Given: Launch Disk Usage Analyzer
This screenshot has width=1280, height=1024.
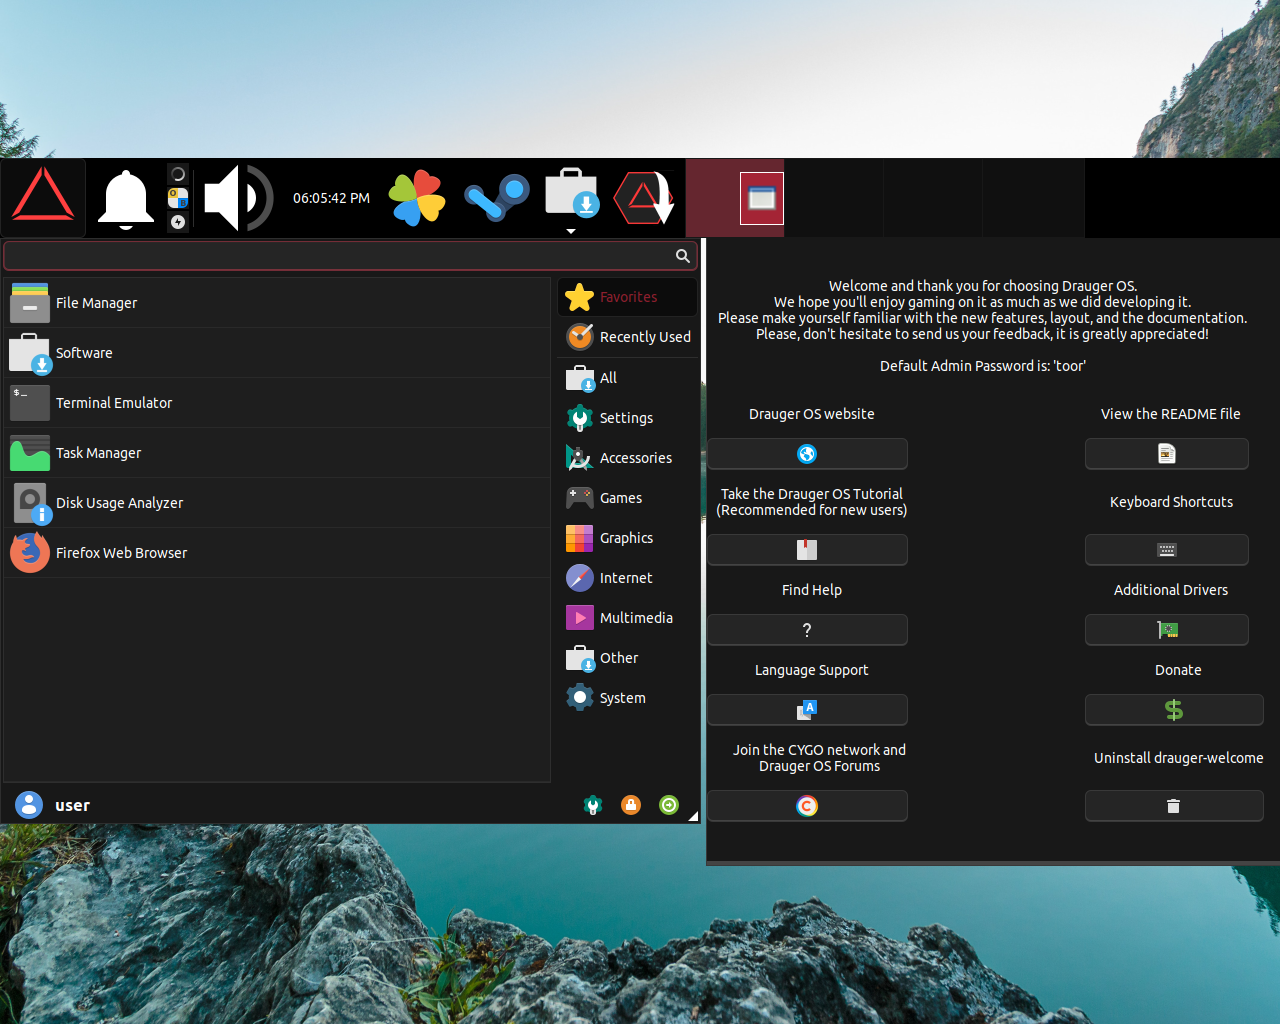Looking at the screenshot, I should pyautogui.click(x=277, y=503).
